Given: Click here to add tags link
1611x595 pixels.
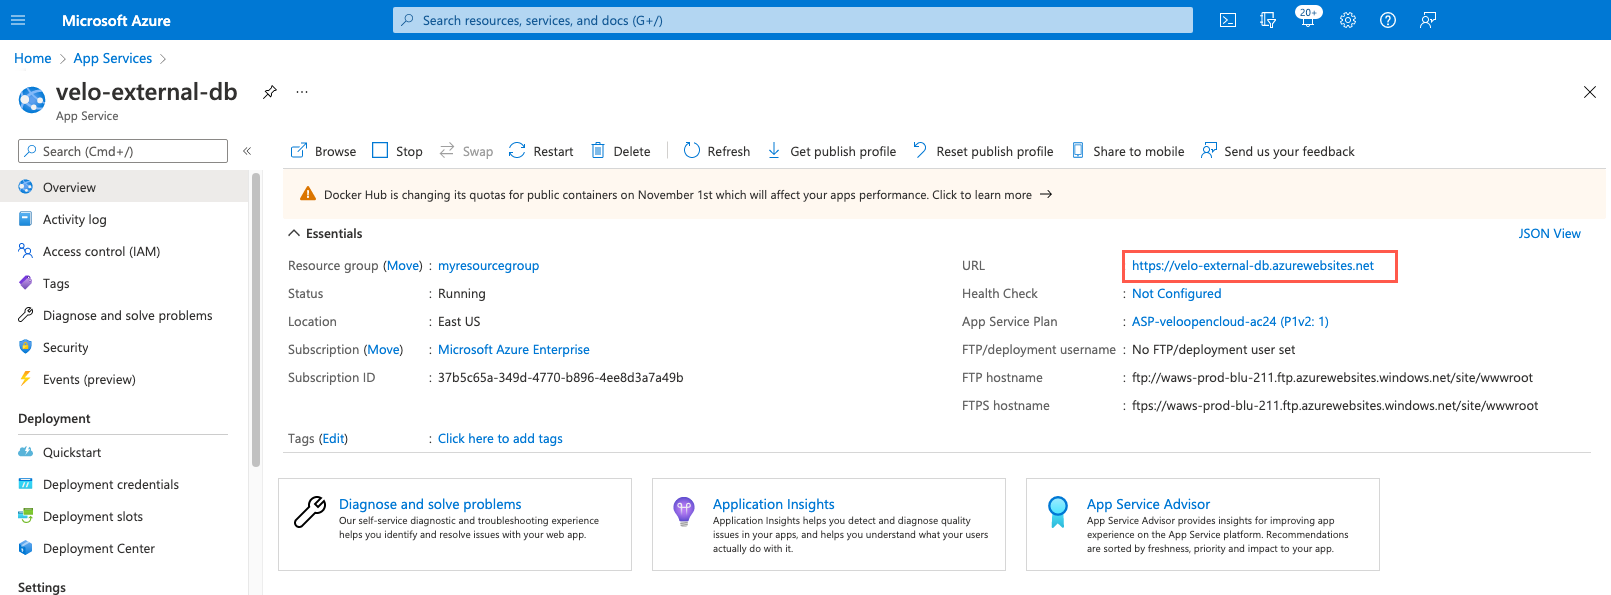Looking at the screenshot, I should [500, 438].
